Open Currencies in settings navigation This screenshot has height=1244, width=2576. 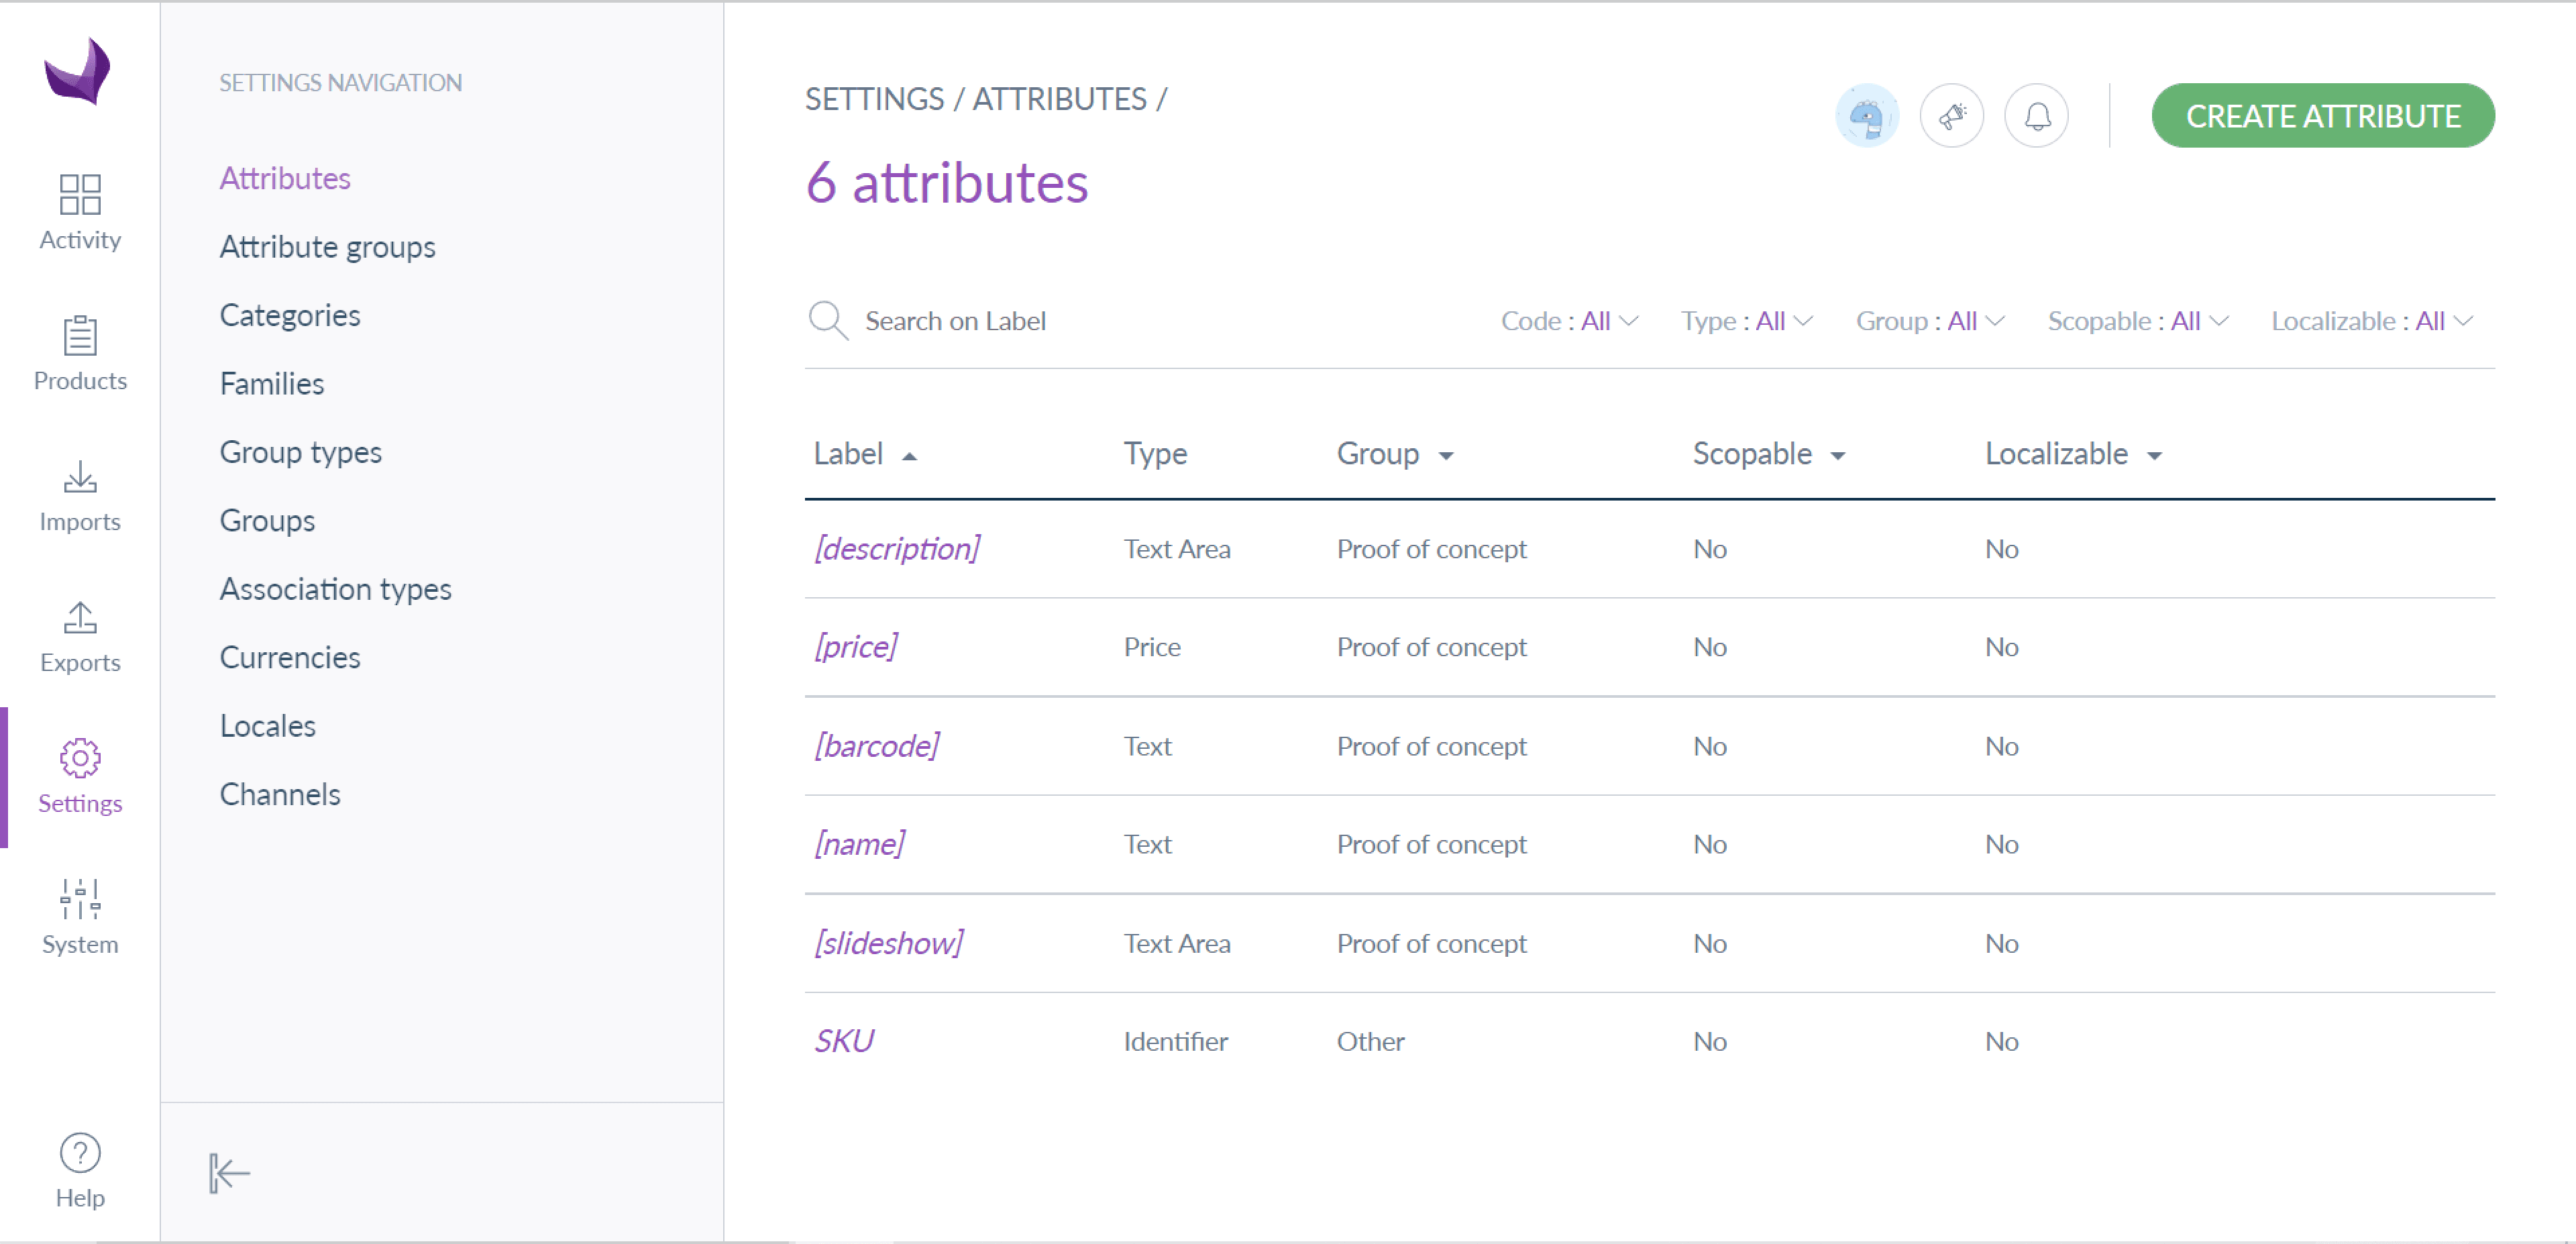tap(290, 658)
